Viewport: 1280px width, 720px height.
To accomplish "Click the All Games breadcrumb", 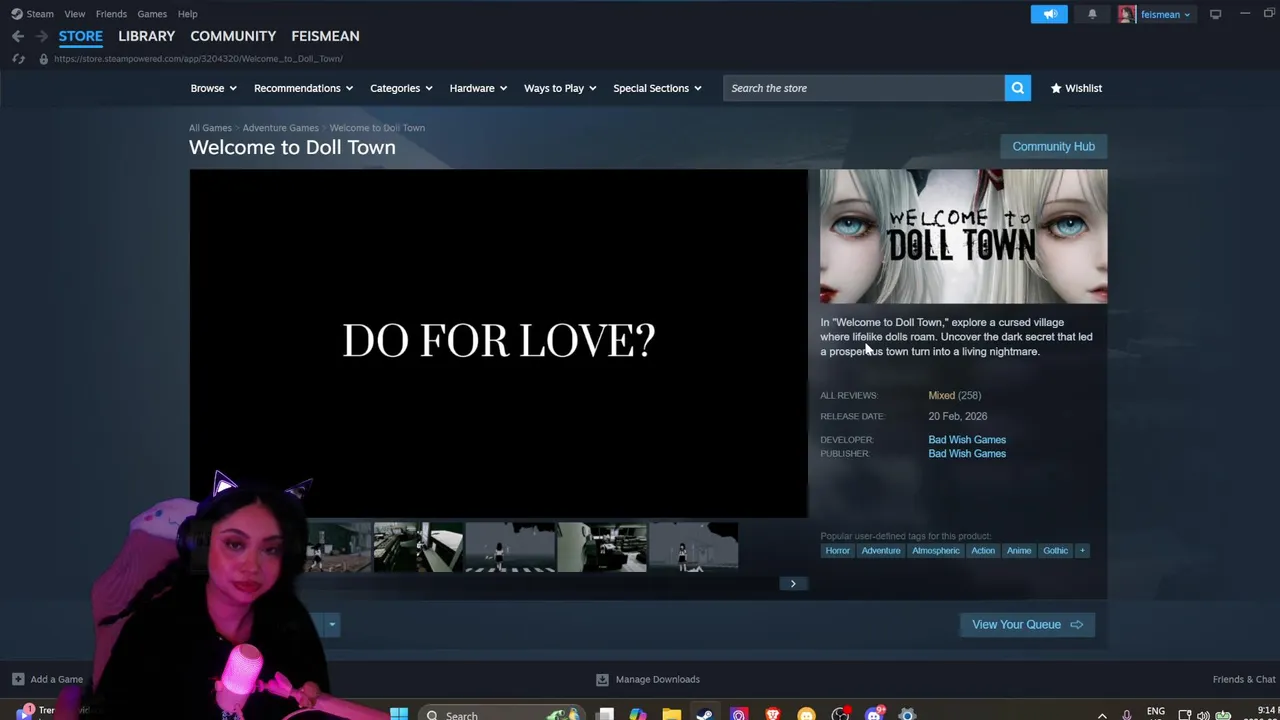I will (210, 128).
